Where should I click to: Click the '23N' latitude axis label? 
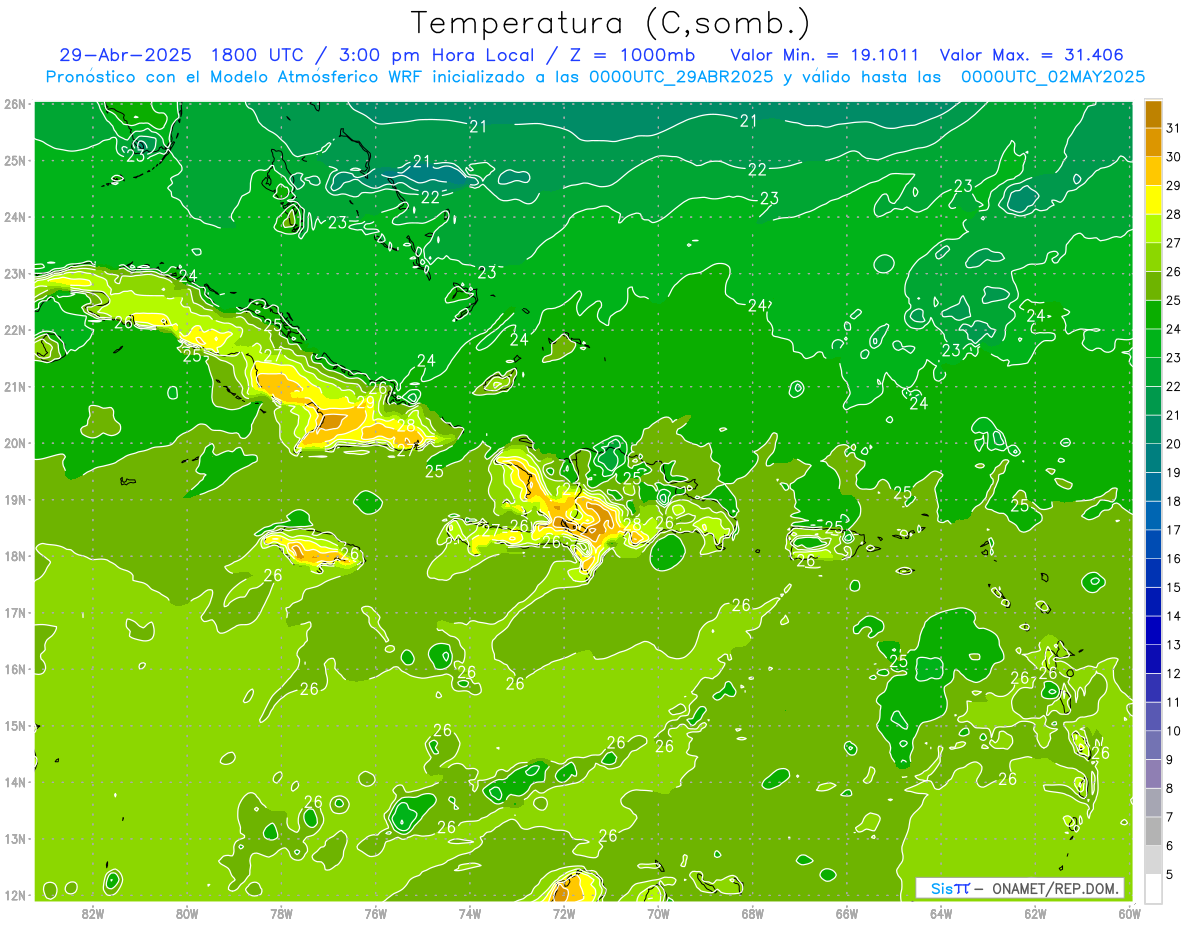point(15,273)
